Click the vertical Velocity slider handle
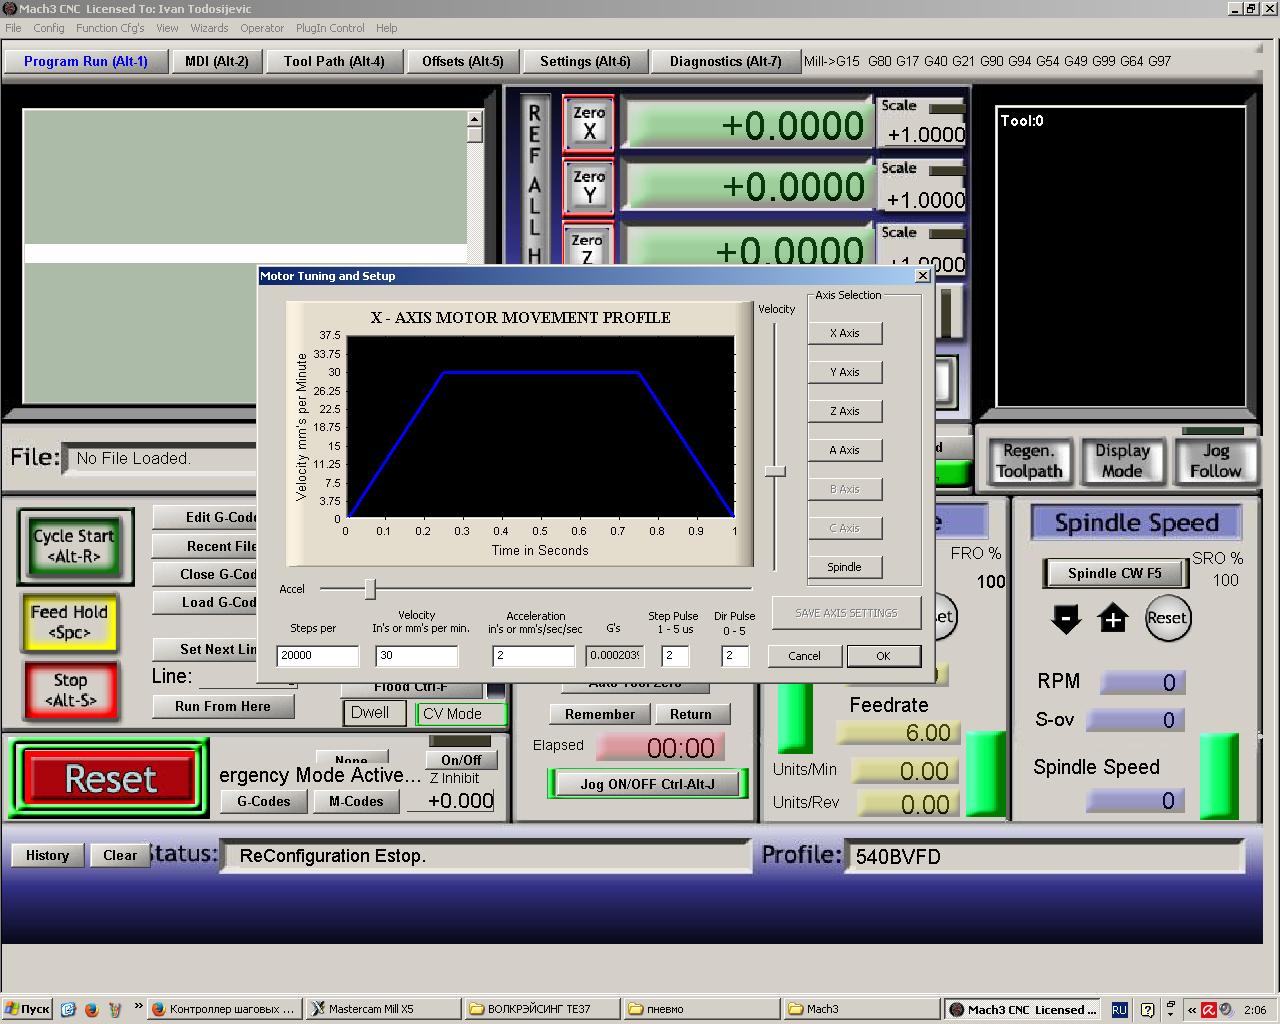 point(775,471)
